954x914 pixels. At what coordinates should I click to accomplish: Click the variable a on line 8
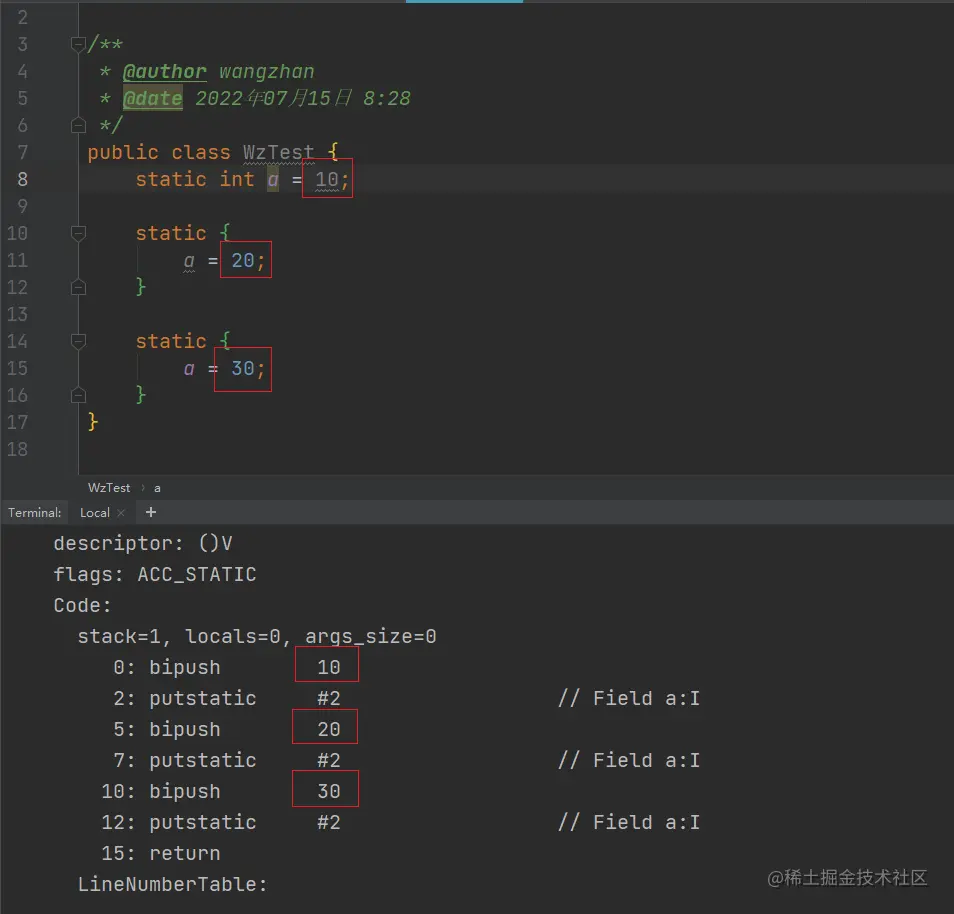point(273,180)
